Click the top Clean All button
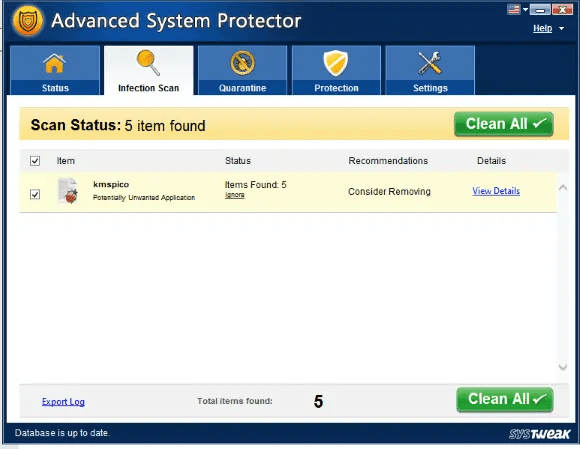580x449 pixels. tap(503, 124)
